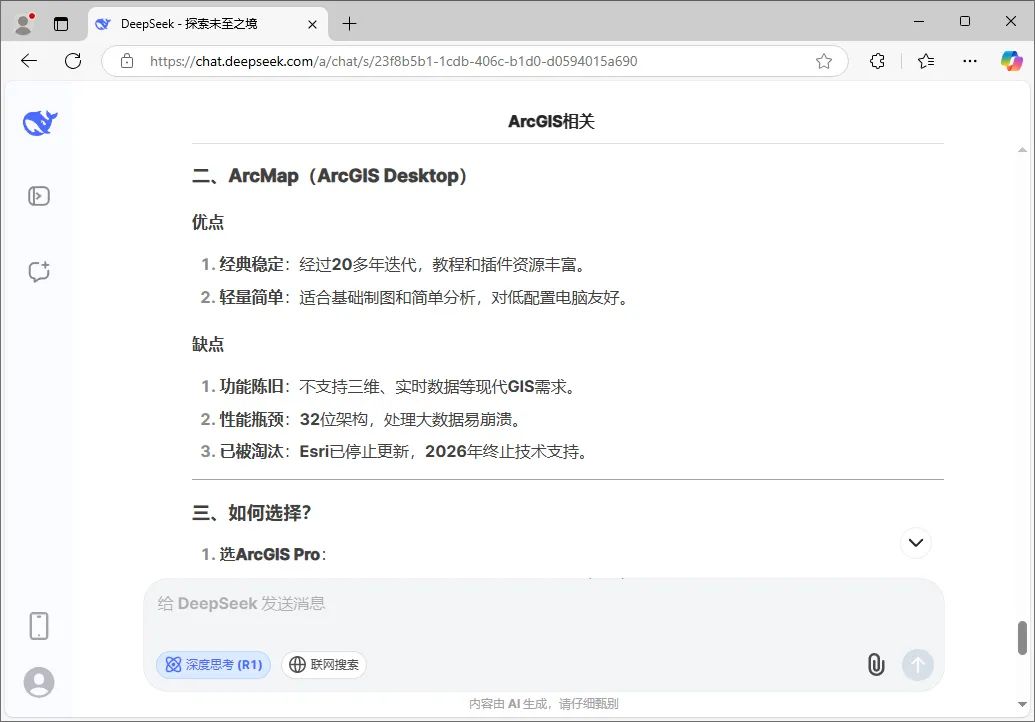Click the 内容由 AI 生成 disclaimer text
This screenshot has height=722, width=1035.
pos(543,704)
